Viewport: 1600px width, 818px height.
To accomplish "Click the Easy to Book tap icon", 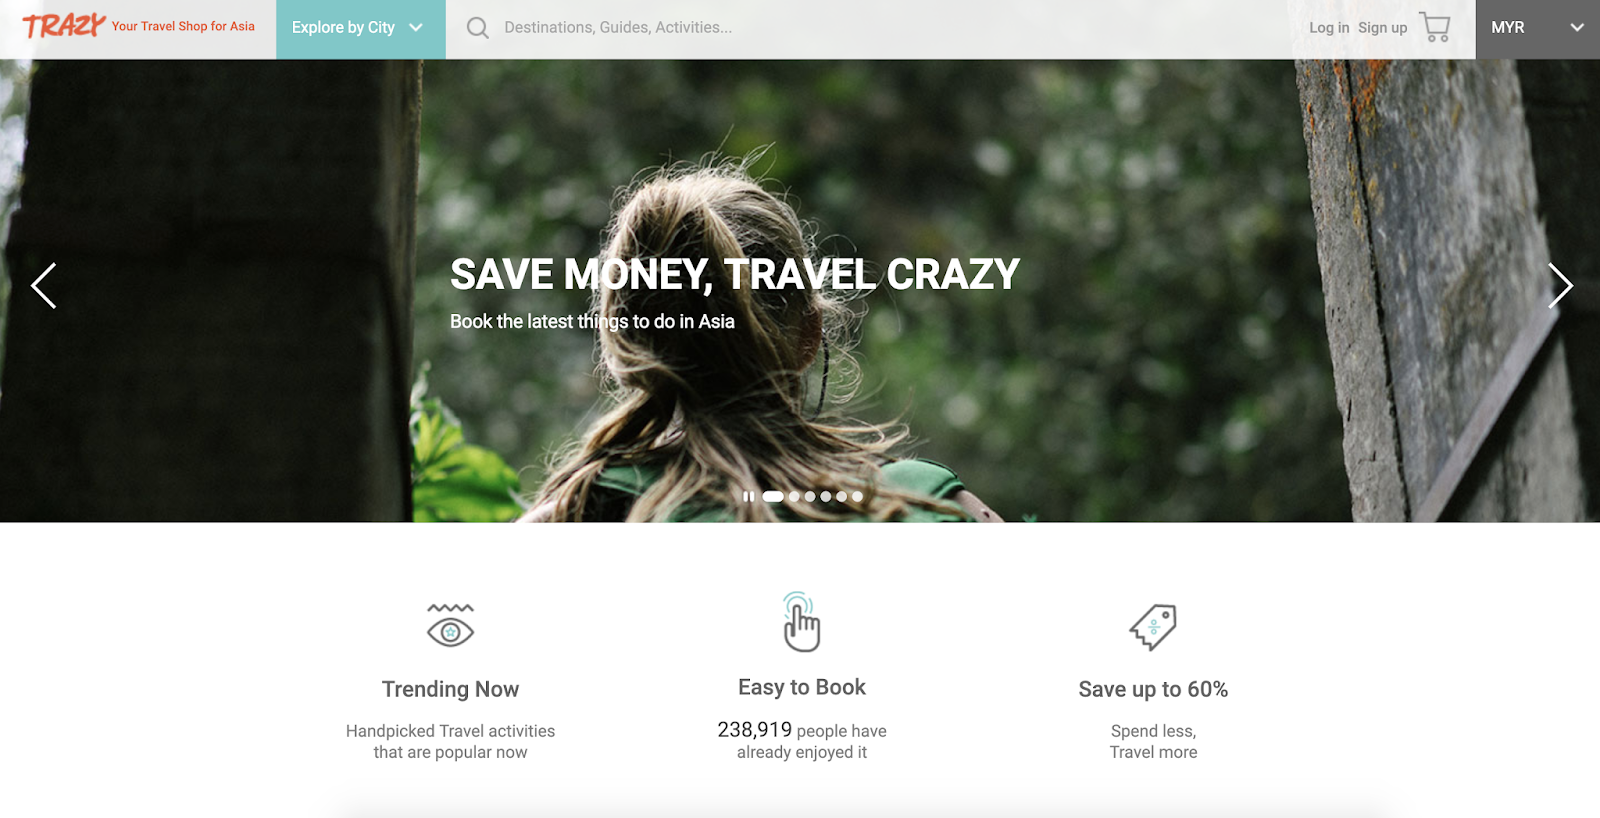I will tap(801, 622).
